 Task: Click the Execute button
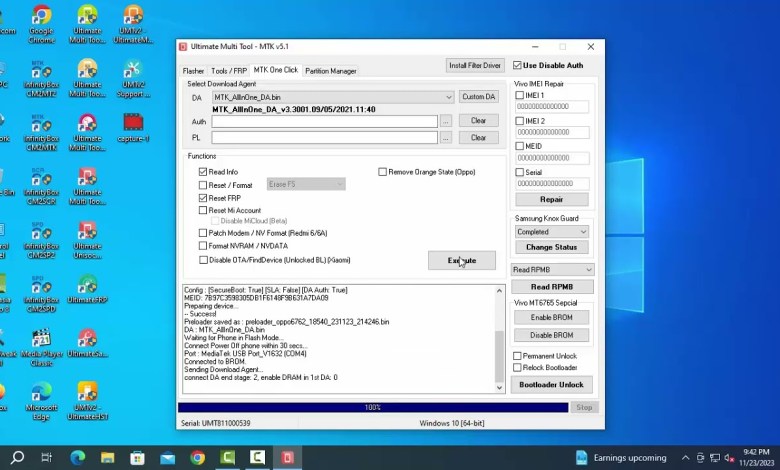click(x=461, y=260)
